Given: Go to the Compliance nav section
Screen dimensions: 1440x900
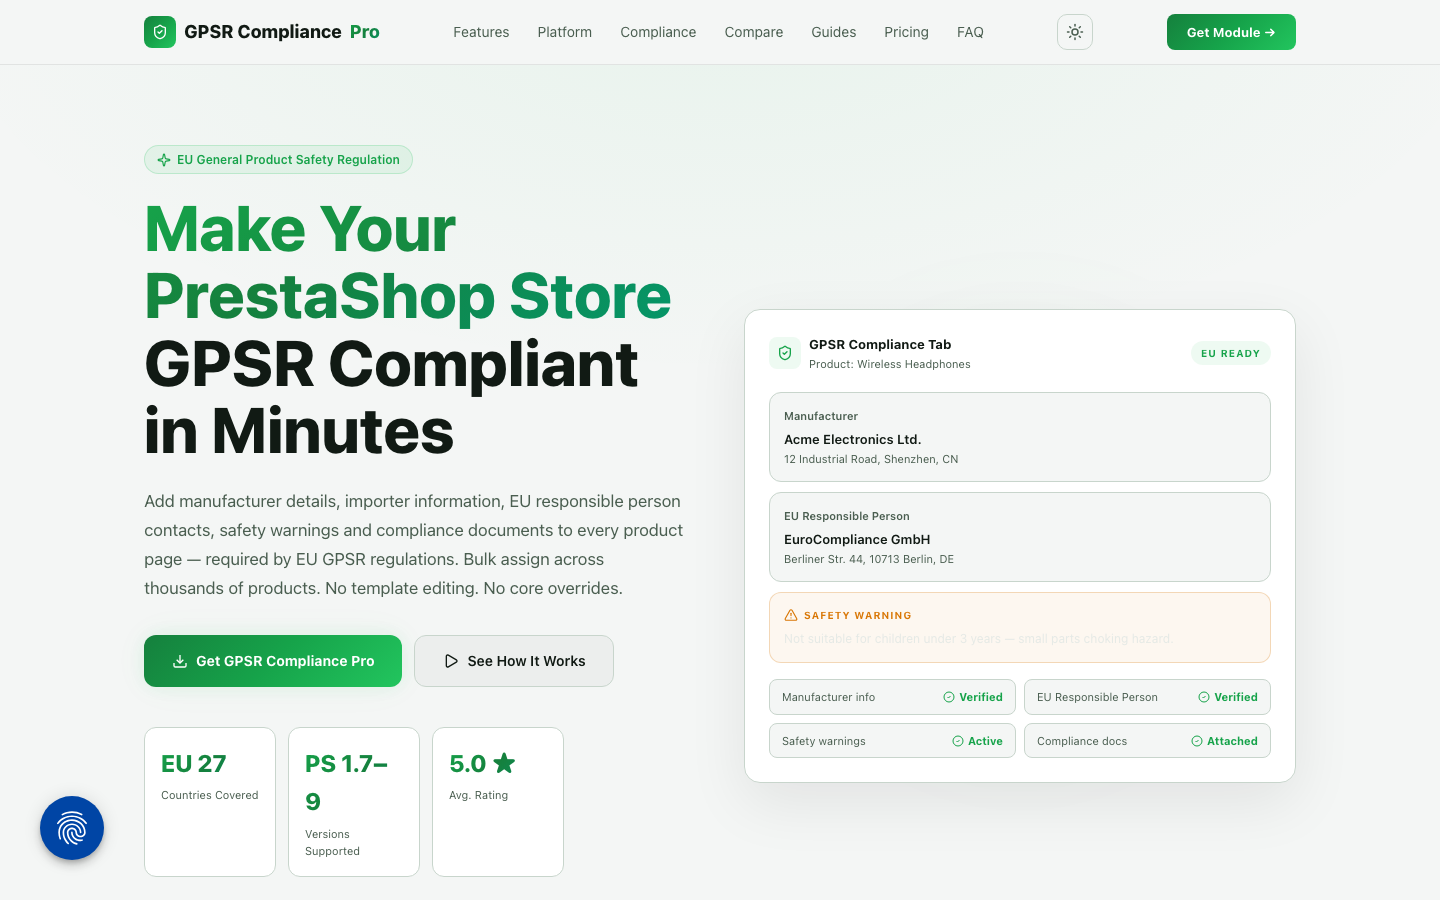Looking at the screenshot, I should coord(658,32).
